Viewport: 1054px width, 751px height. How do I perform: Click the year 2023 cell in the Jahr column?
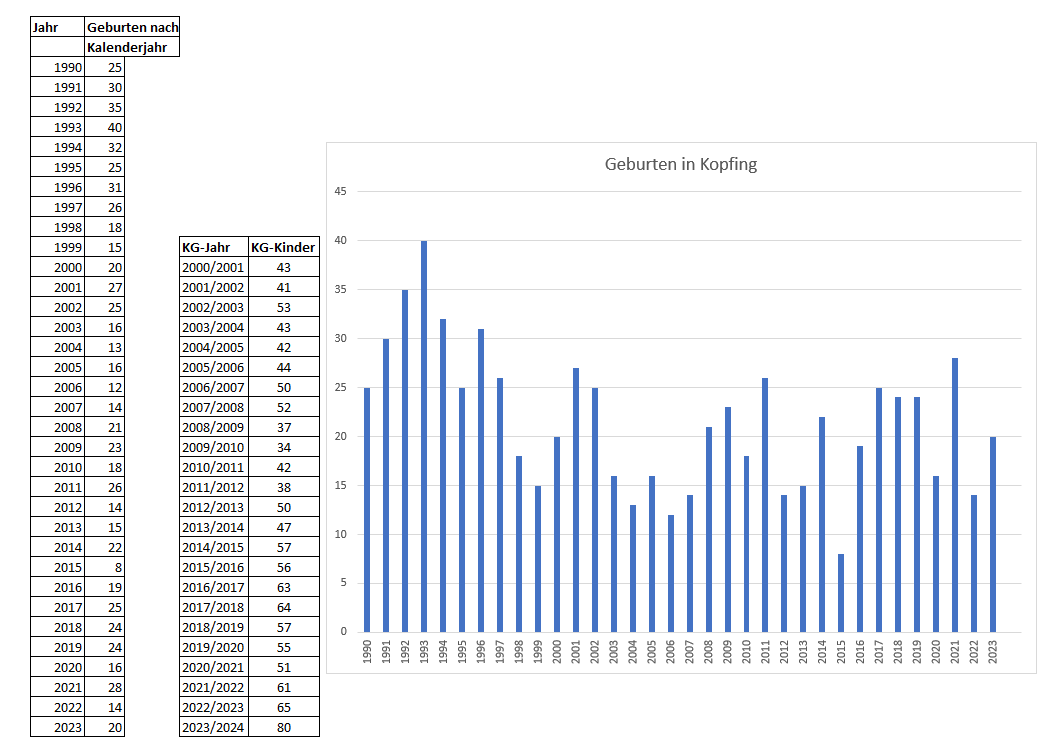tap(57, 727)
